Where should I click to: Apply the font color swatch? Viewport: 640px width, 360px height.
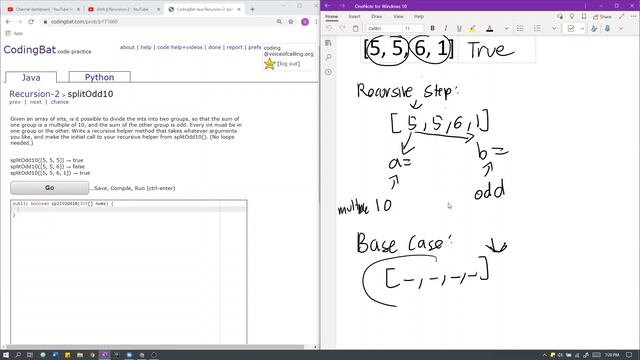click(489, 28)
